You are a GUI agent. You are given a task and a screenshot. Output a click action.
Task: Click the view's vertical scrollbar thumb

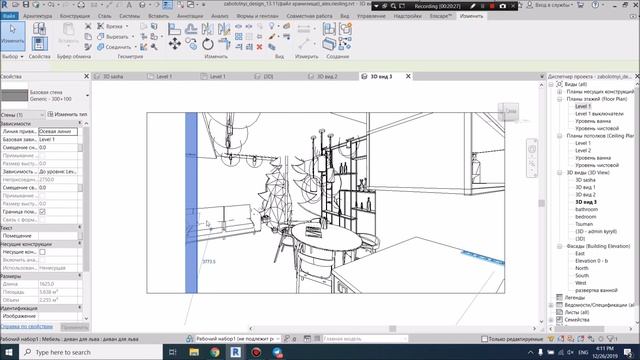point(542,203)
